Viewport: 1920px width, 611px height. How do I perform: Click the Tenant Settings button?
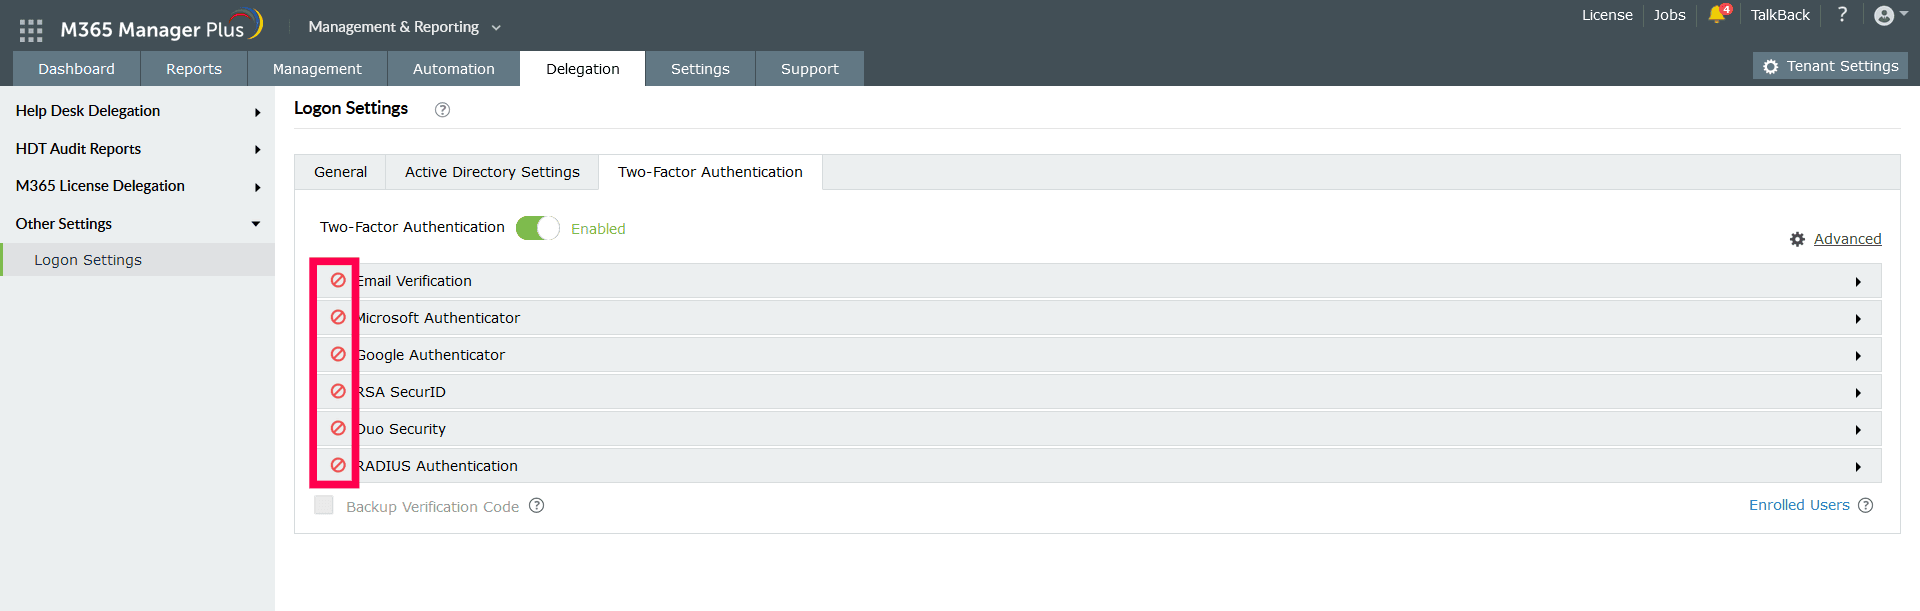(x=1830, y=66)
